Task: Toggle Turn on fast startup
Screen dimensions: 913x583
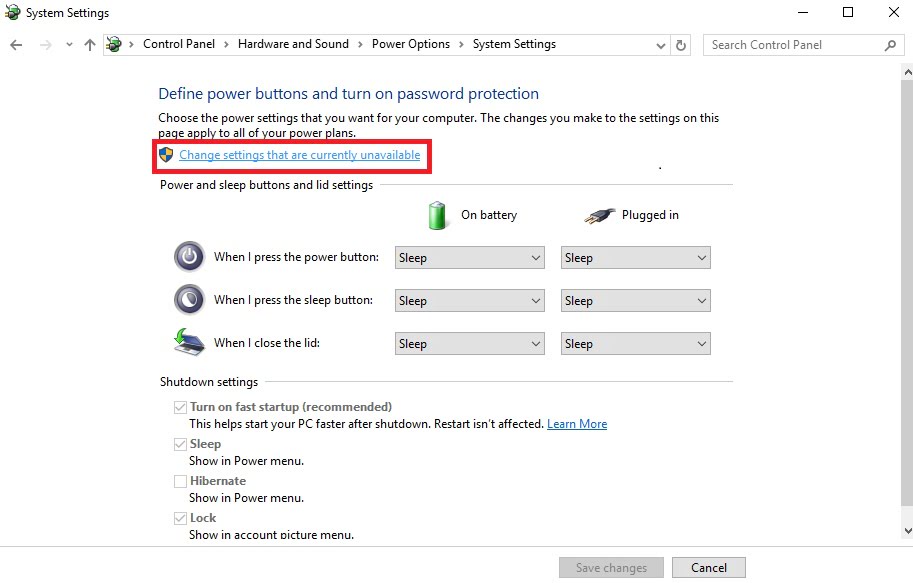Action: tap(180, 406)
